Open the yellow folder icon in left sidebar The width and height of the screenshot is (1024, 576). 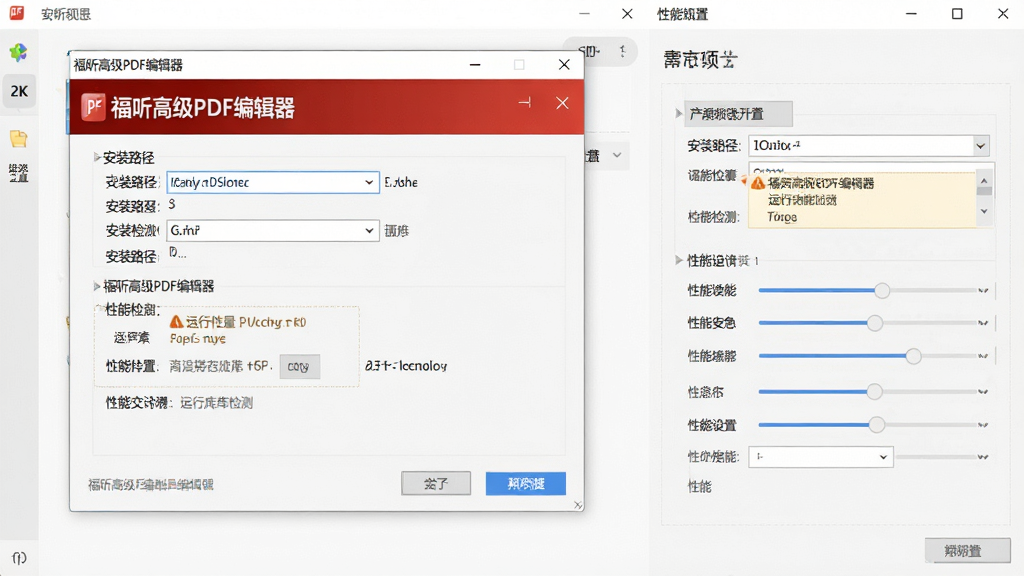(18, 138)
